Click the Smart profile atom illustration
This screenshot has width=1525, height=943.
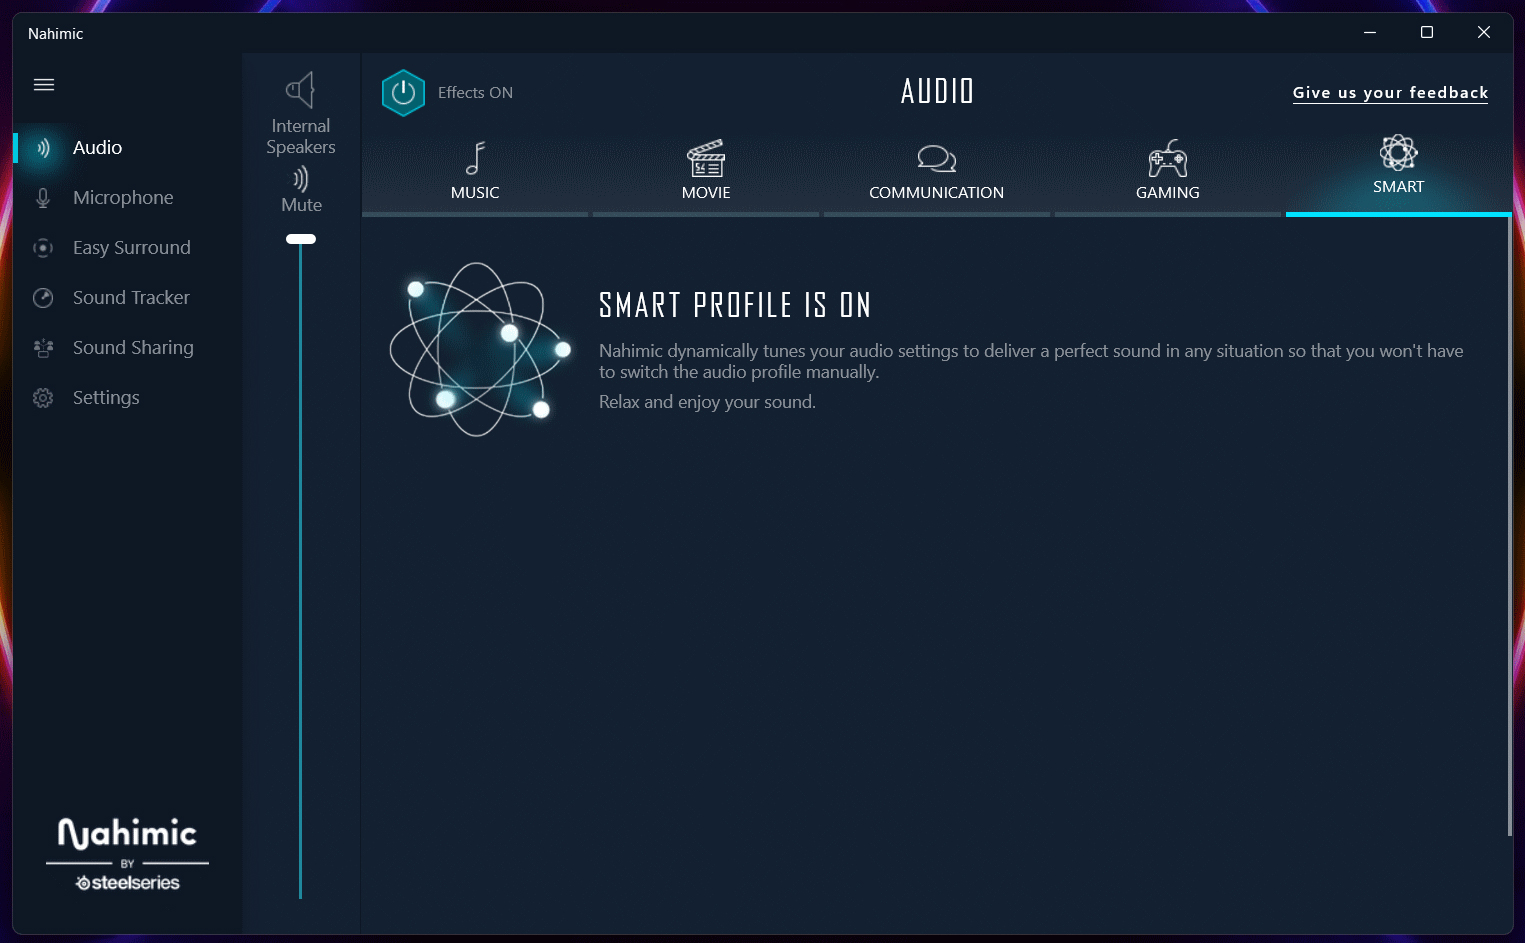point(480,349)
